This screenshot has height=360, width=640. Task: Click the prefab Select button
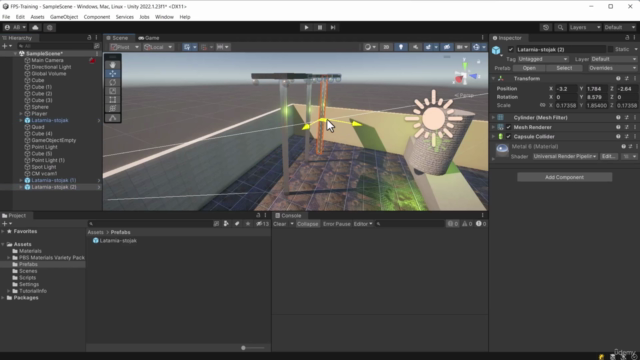(x=564, y=68)
